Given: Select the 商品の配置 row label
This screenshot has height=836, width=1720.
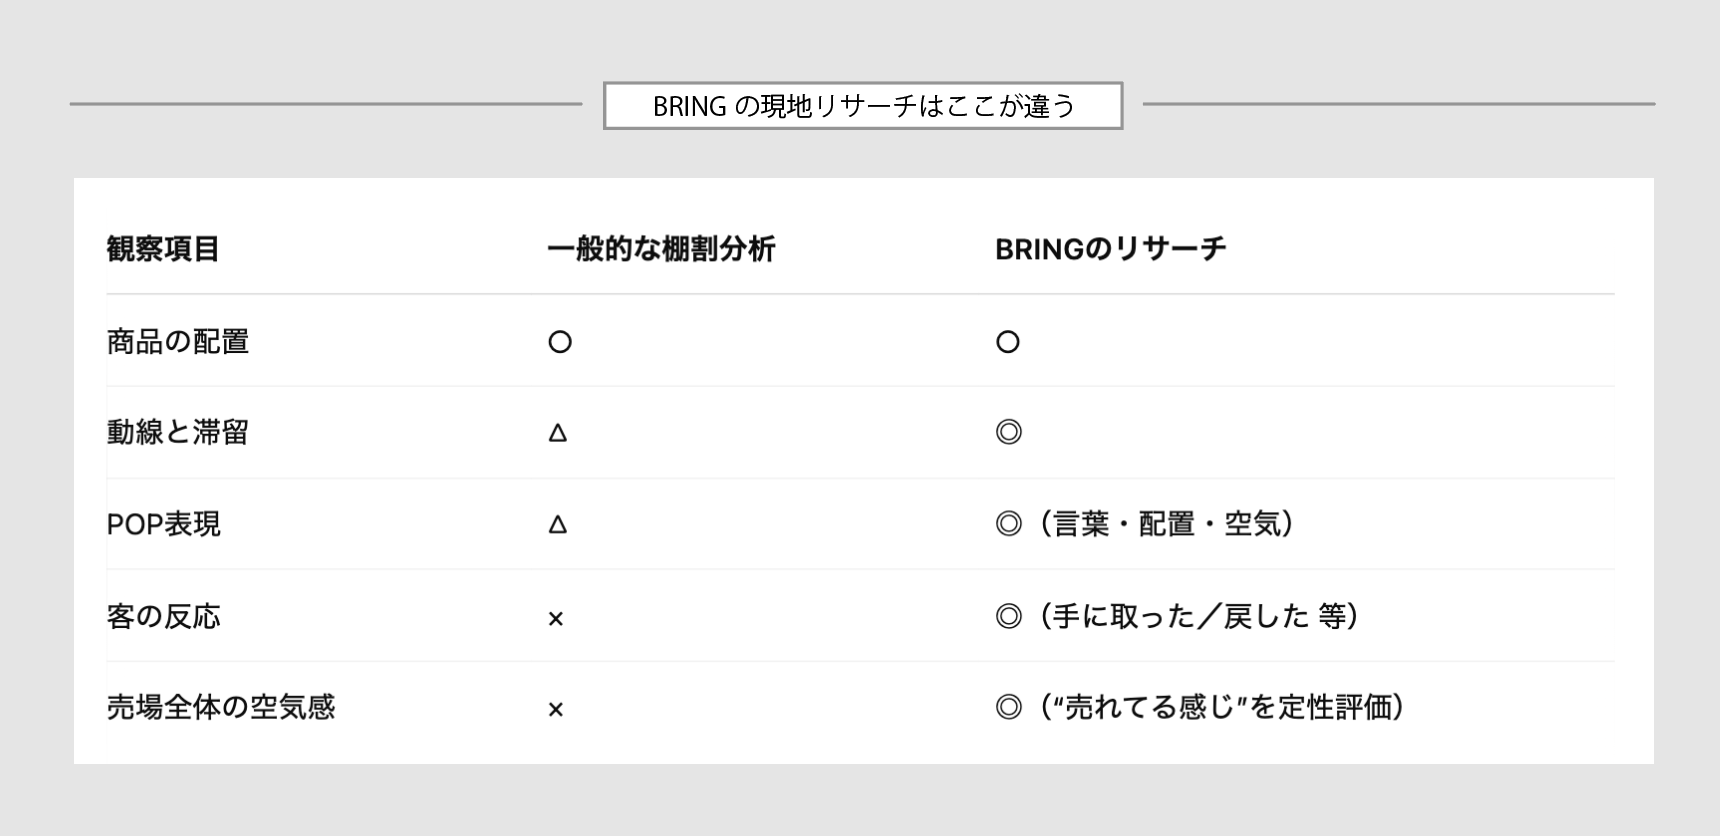Looking at the screenshot, I should click(x=178, y=342).
